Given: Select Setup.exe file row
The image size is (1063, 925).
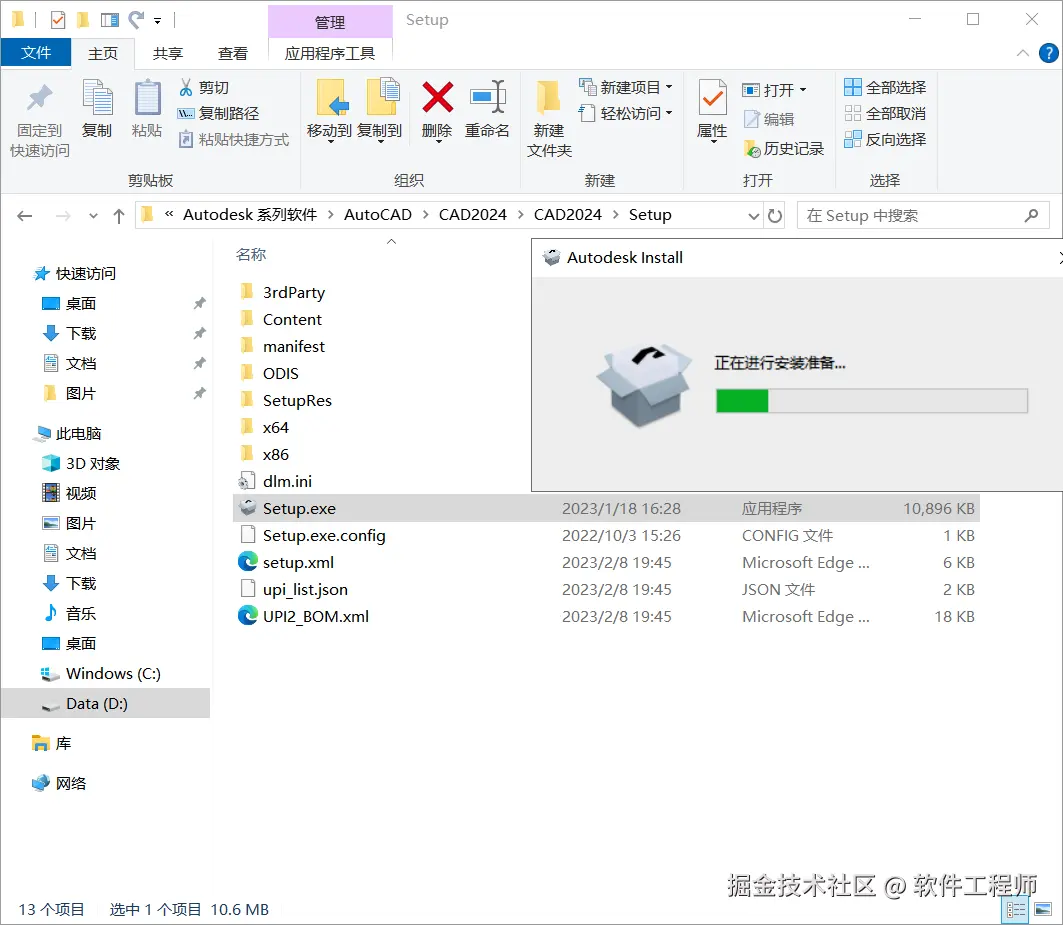Looking at the screenshot, I should (606, 509).
